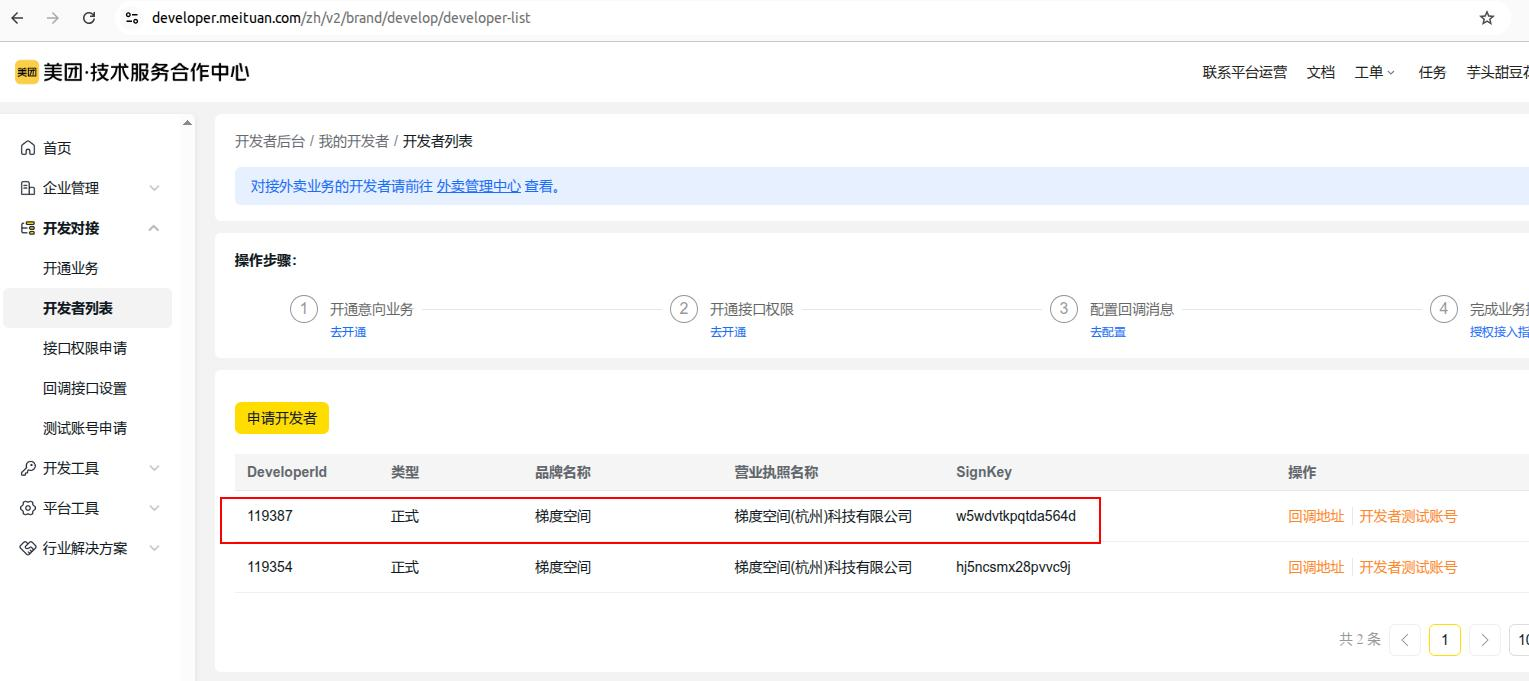Click the home icon beside 首页

pyautogui.click(x=27, y=148)
